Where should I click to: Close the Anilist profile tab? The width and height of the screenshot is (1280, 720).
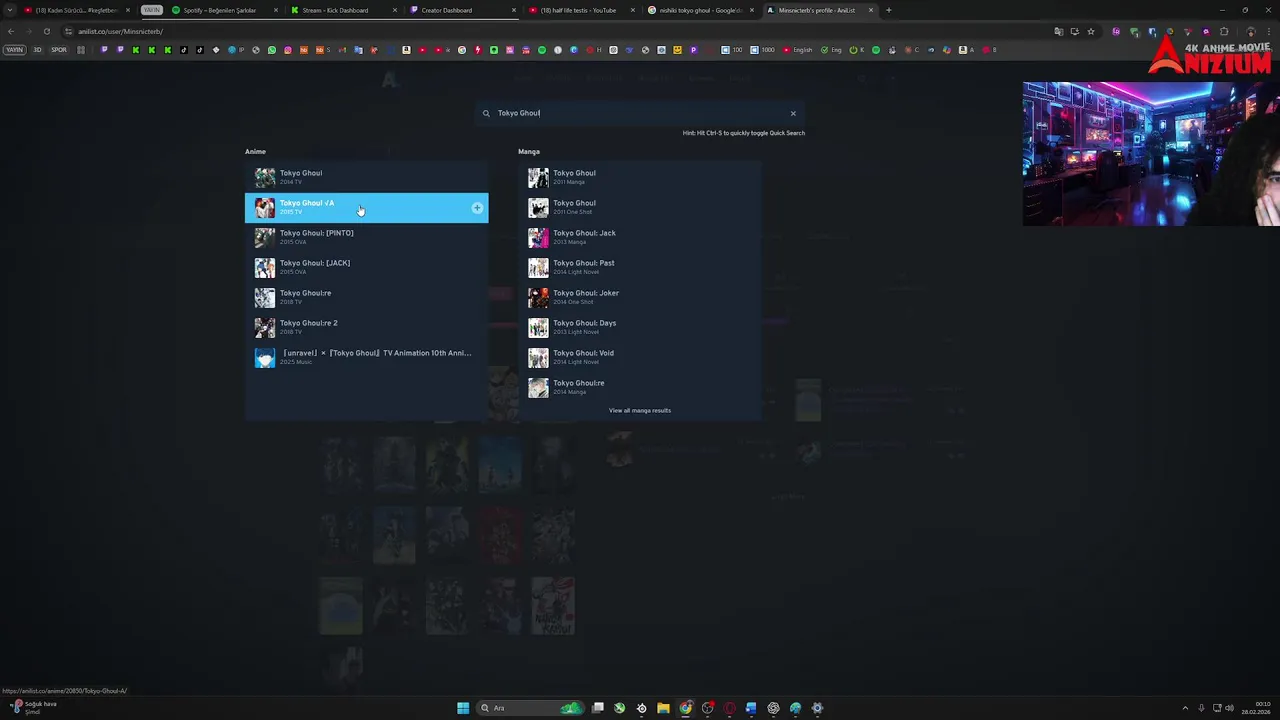point(871,10)
